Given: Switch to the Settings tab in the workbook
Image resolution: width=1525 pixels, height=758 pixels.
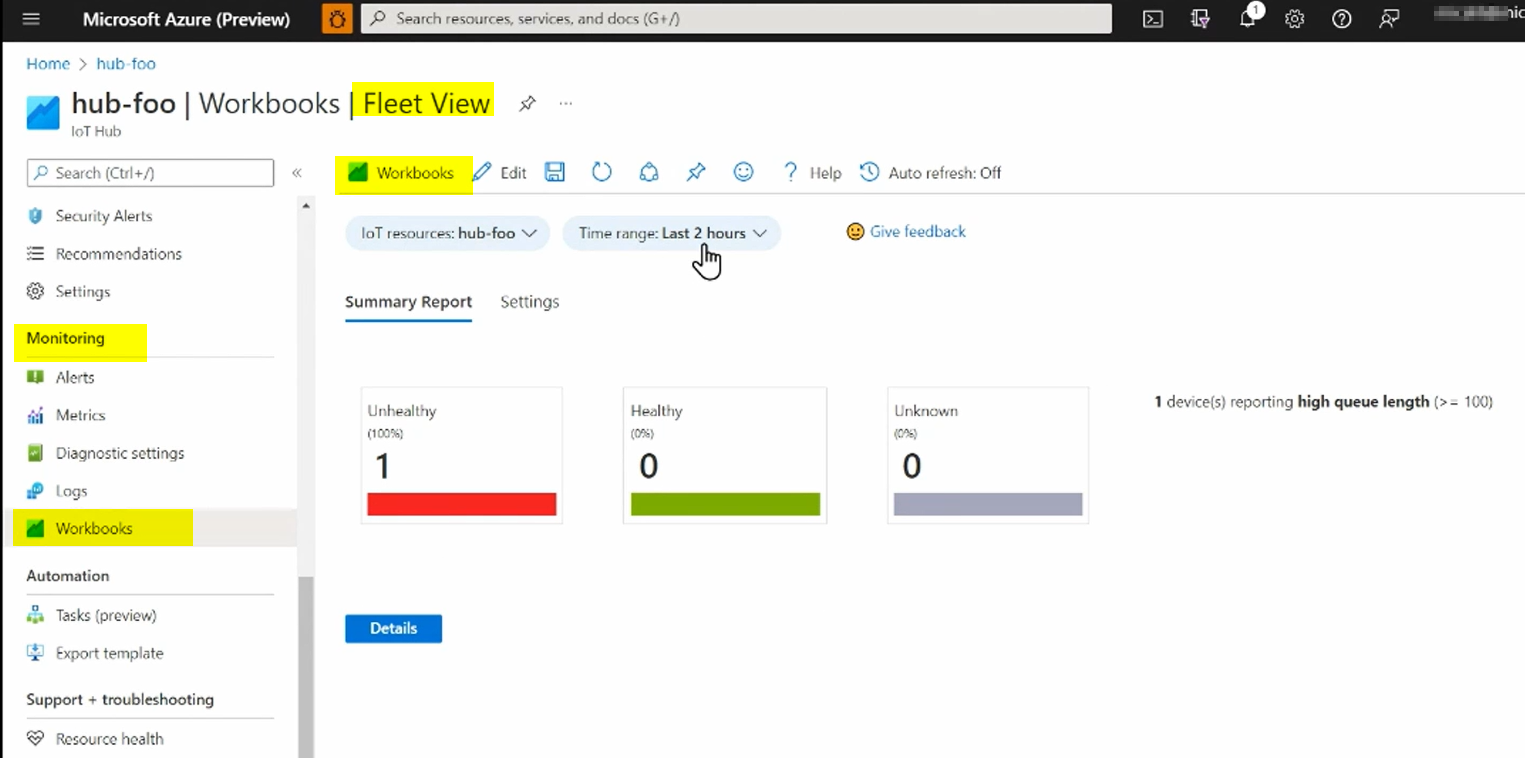Looking at the screenshot, I should coord(530,302).
